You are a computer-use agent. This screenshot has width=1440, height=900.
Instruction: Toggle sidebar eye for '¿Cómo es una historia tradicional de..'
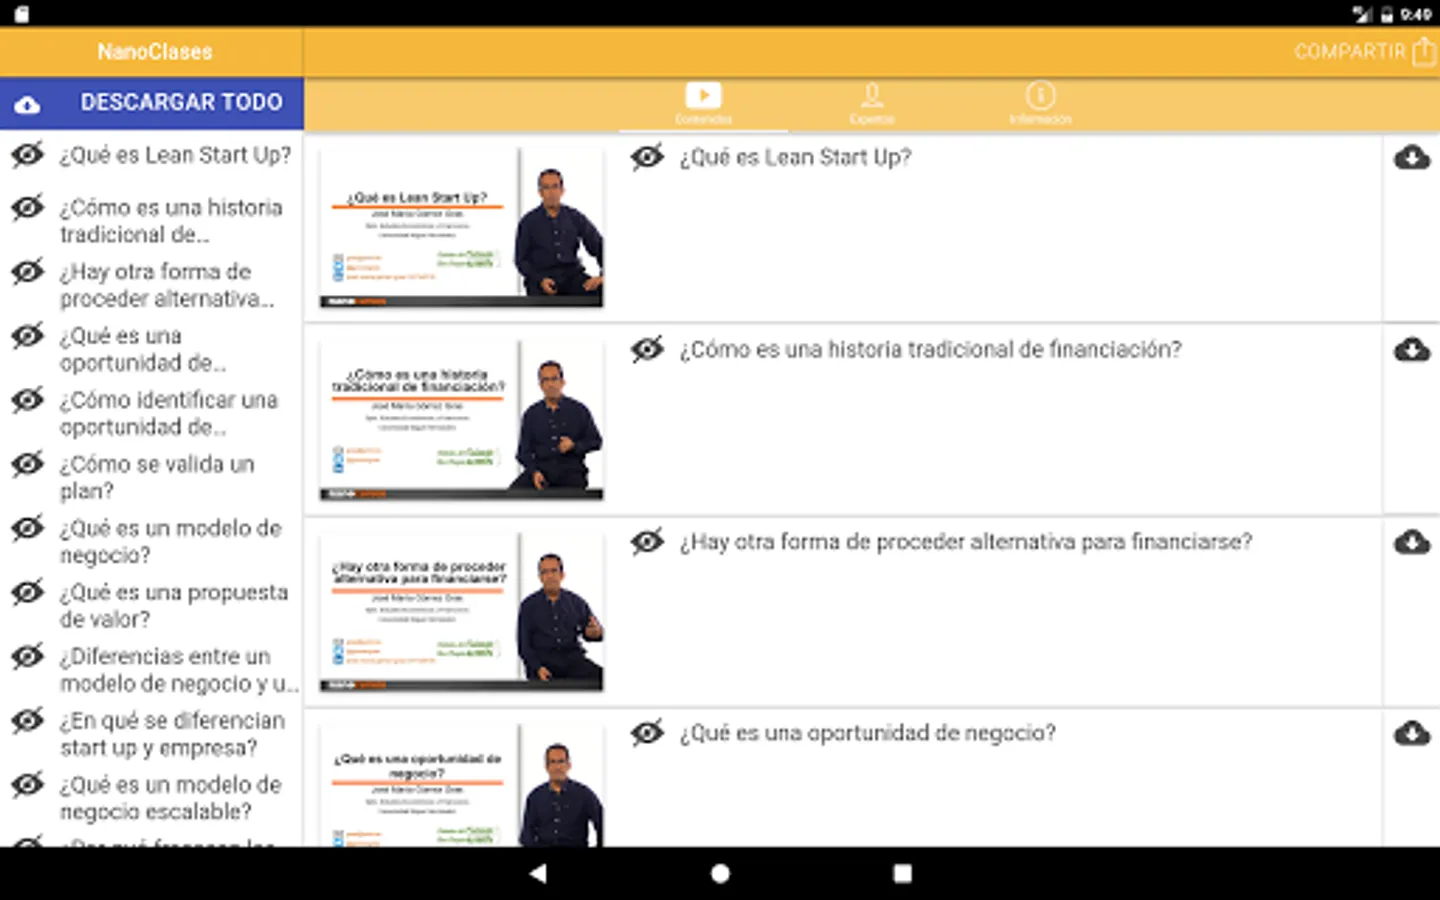(x=28, y=207)
